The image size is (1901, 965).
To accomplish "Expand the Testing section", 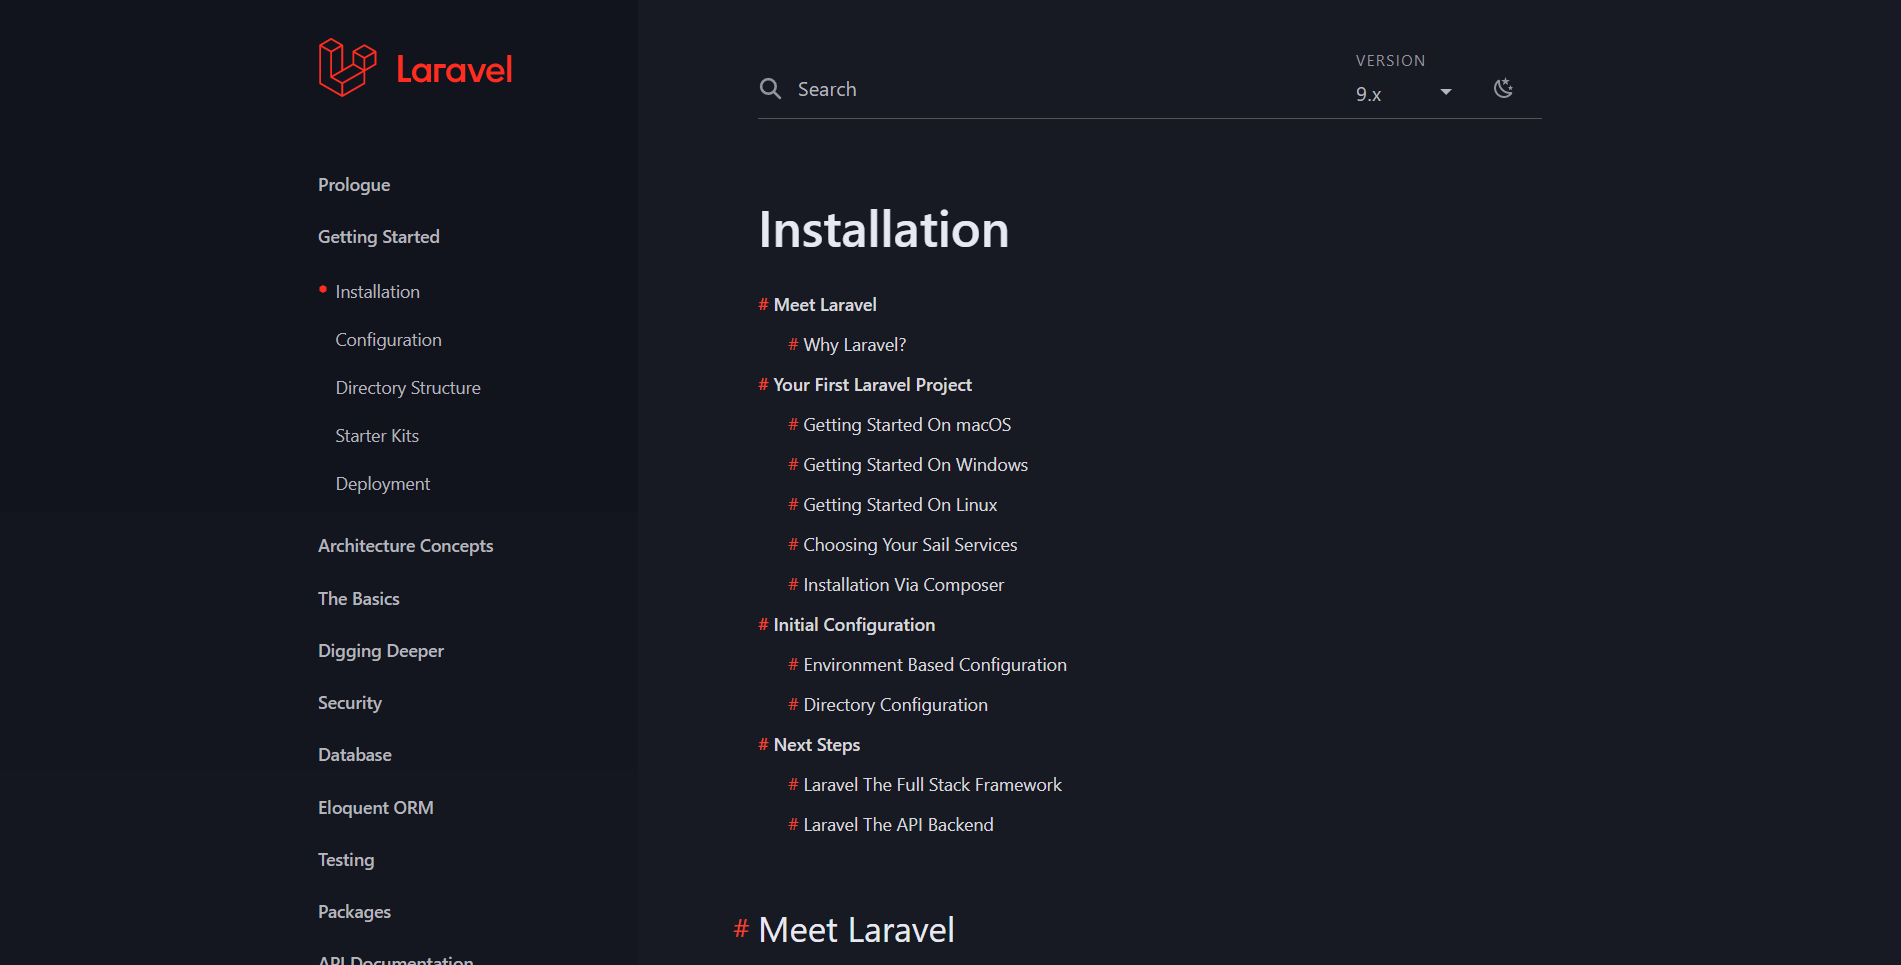I will [346, 860].
